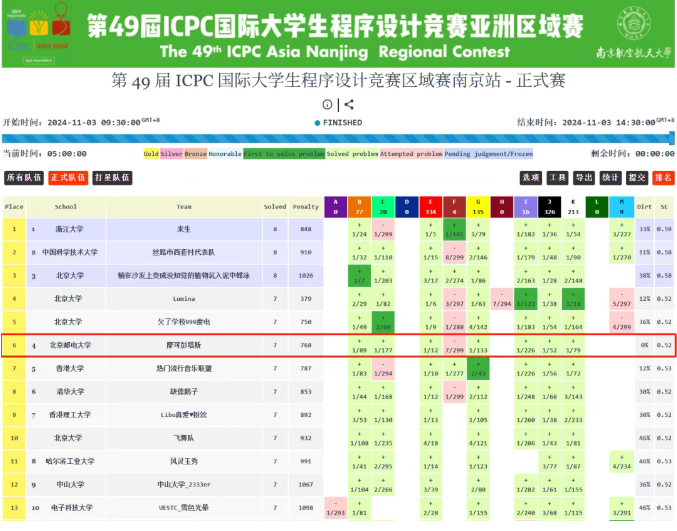Select the 打星队伍 filter tab

[112, 177]
